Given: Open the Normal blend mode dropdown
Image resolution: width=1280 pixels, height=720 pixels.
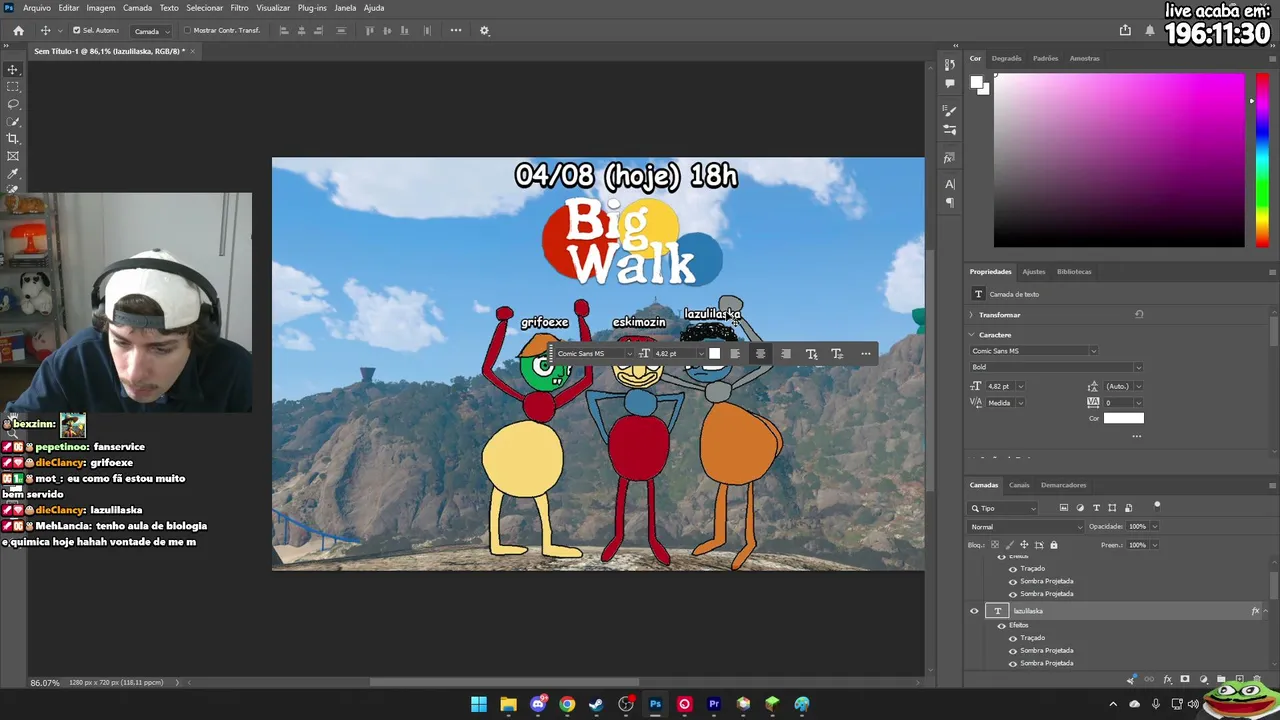Looking at the screenshot, I should [x=1026, y=527].
